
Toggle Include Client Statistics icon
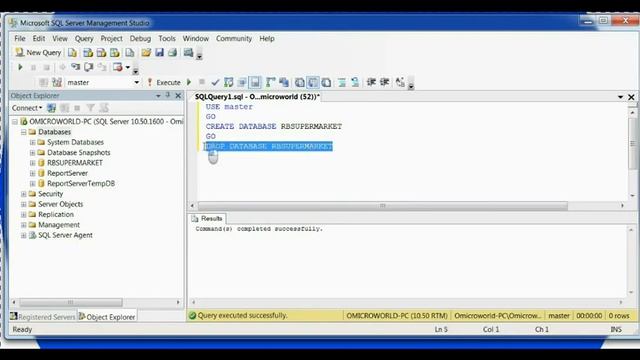(x=284, y=82)
